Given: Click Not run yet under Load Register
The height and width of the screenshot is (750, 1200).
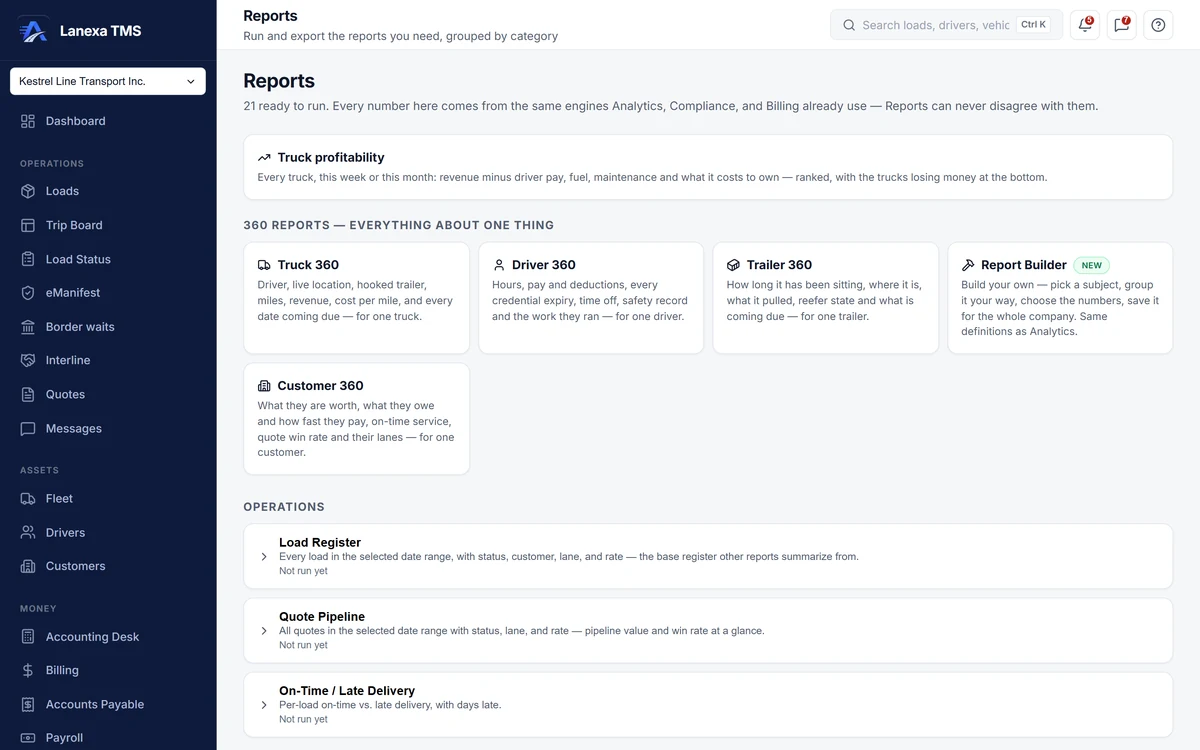Looking at the screenshot, I should pos(303,571).
